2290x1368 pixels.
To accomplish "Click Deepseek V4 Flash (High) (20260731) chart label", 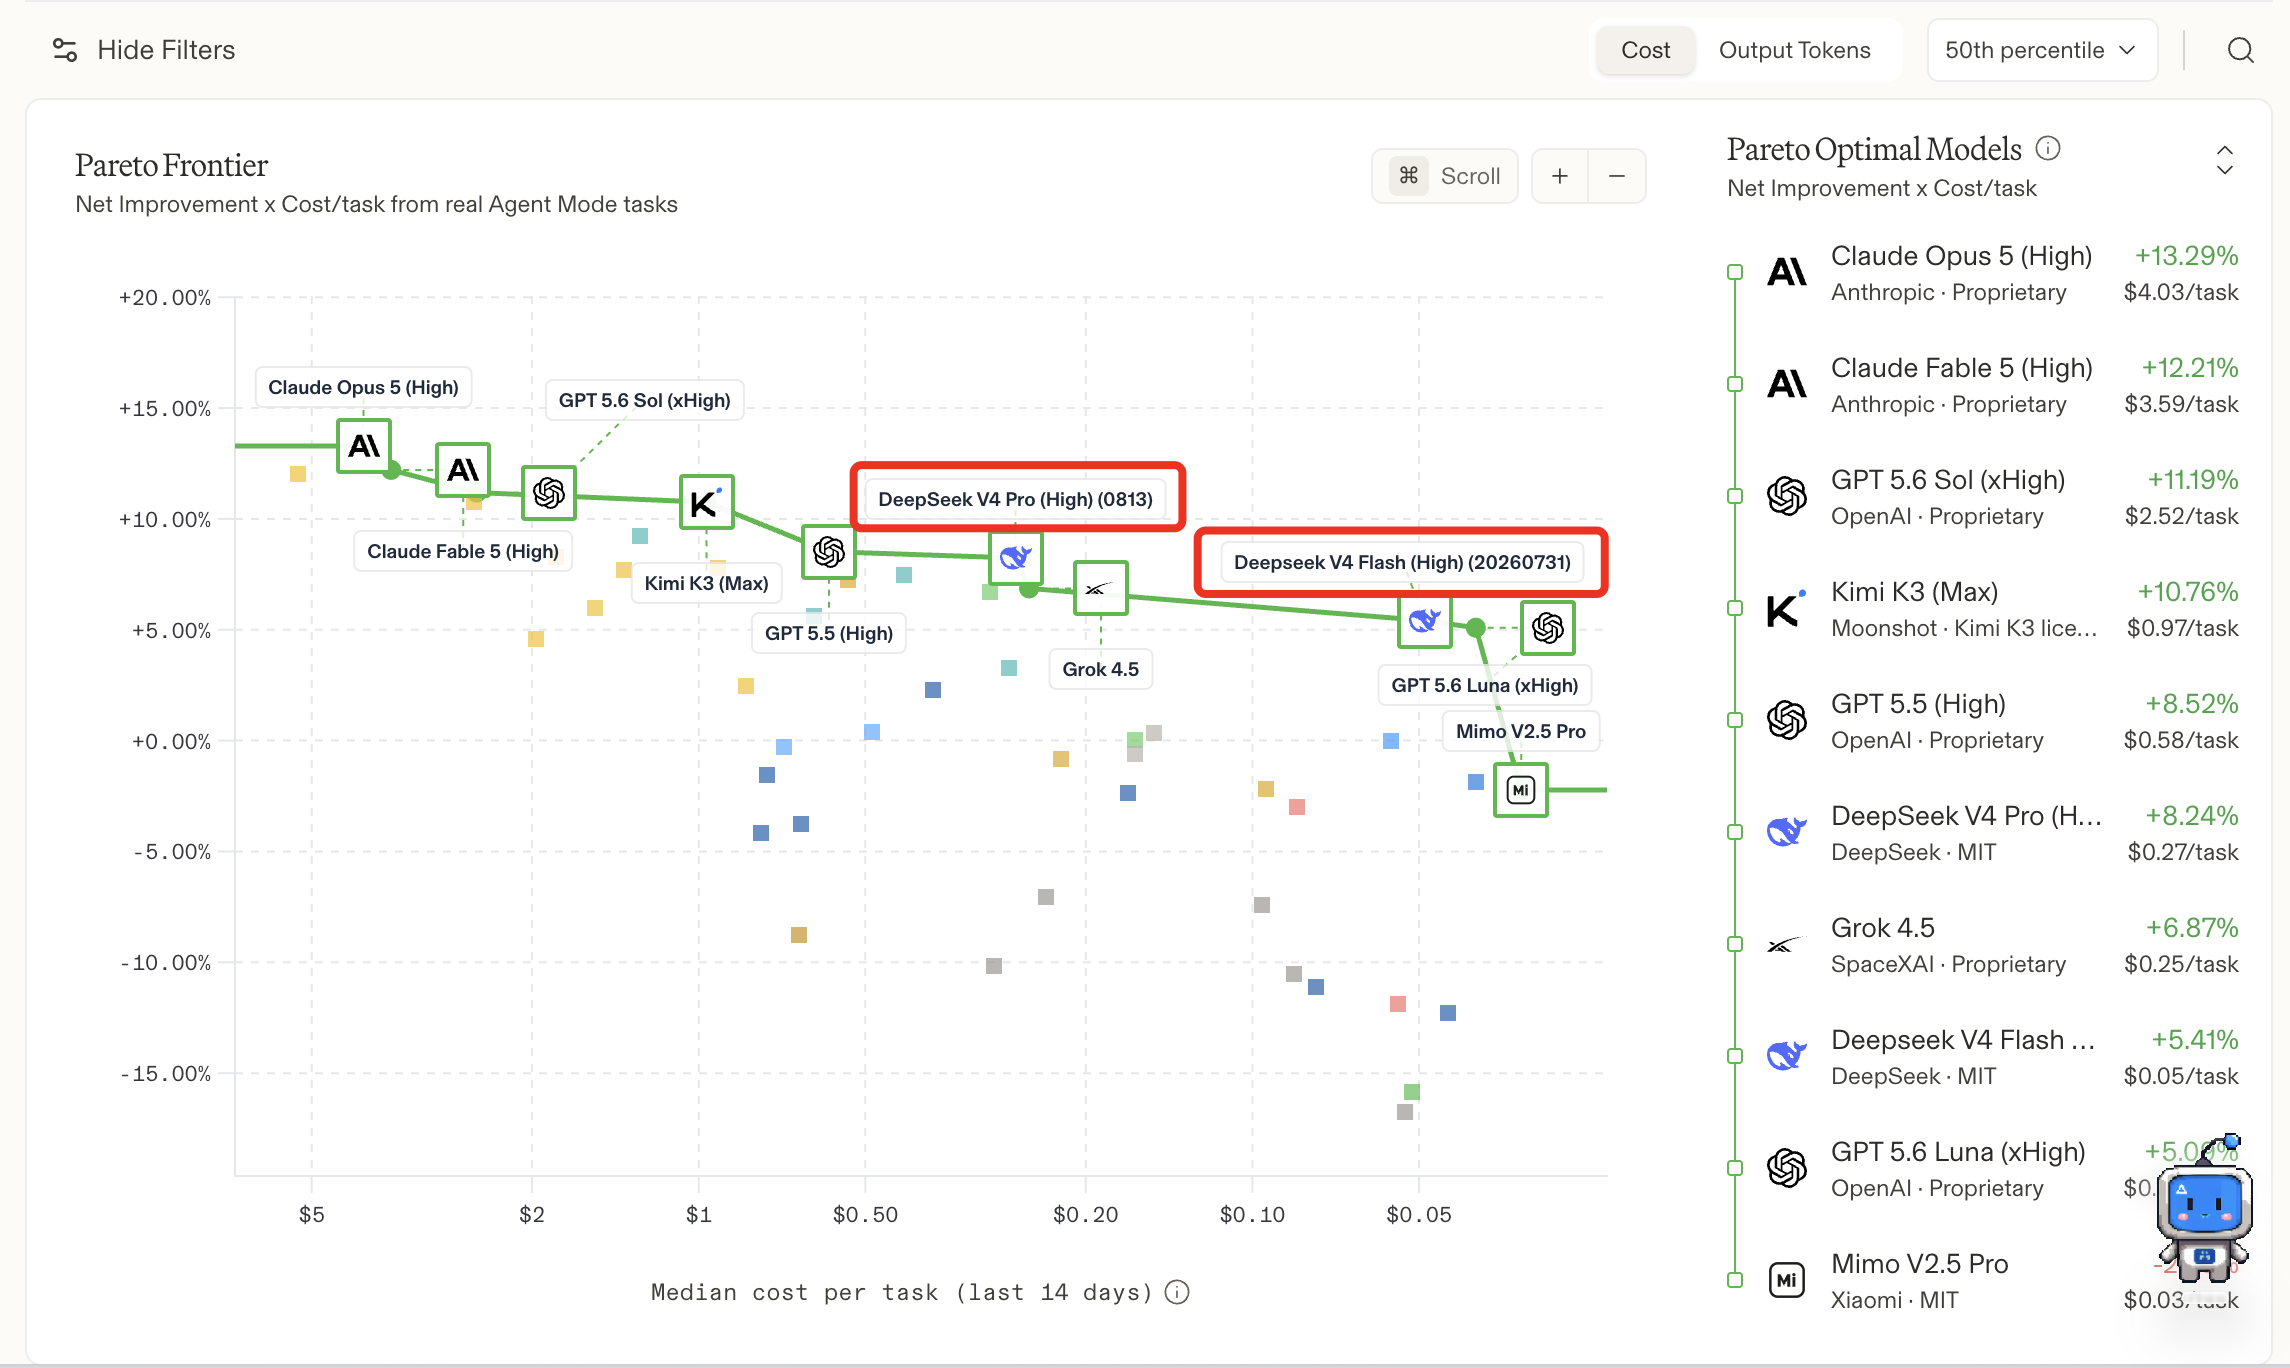I will click(1402, 562).
